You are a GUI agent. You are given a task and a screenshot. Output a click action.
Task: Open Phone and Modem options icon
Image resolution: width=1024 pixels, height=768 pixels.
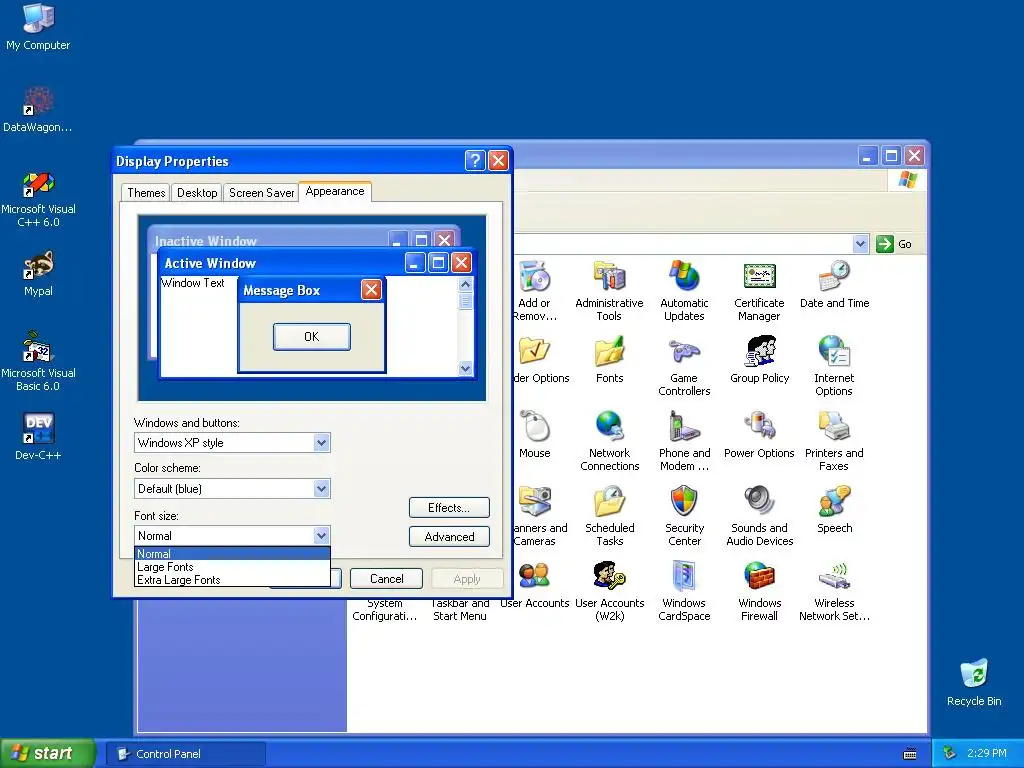click(x=684, y=441)
